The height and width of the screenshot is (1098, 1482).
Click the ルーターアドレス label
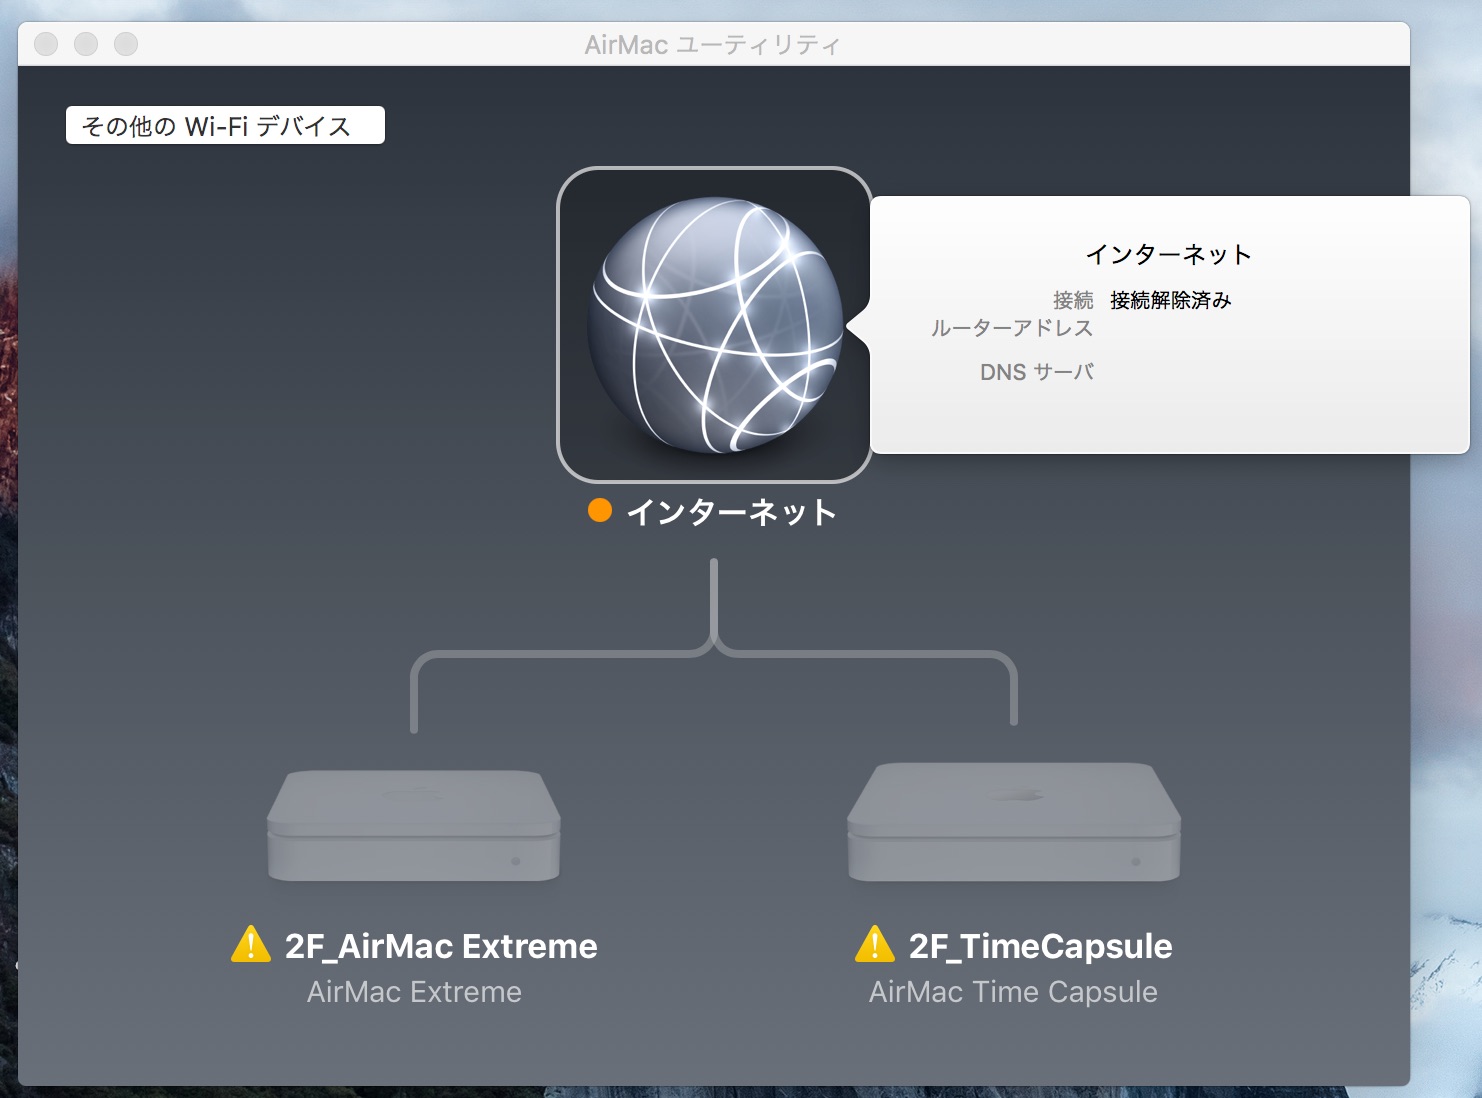coord(1012,328)
